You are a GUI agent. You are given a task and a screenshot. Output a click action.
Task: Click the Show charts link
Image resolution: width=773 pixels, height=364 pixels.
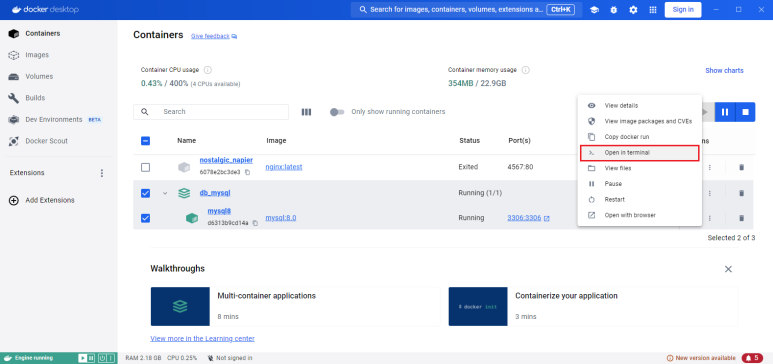(x=724, y=71)
